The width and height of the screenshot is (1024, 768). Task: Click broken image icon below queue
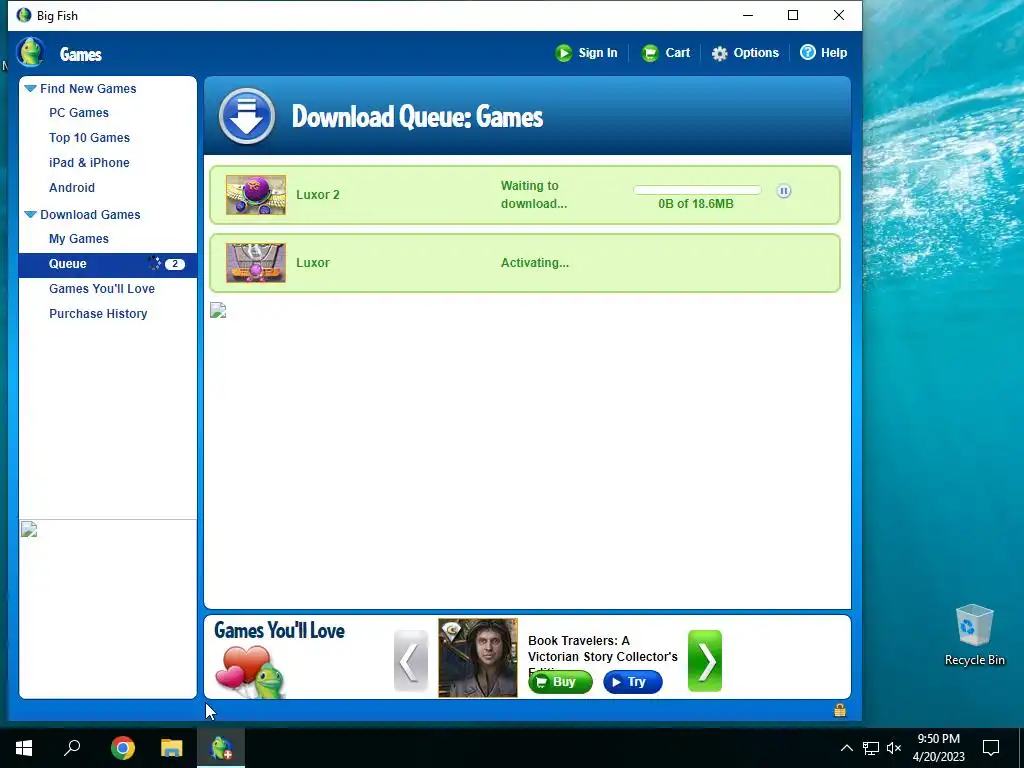218,310
